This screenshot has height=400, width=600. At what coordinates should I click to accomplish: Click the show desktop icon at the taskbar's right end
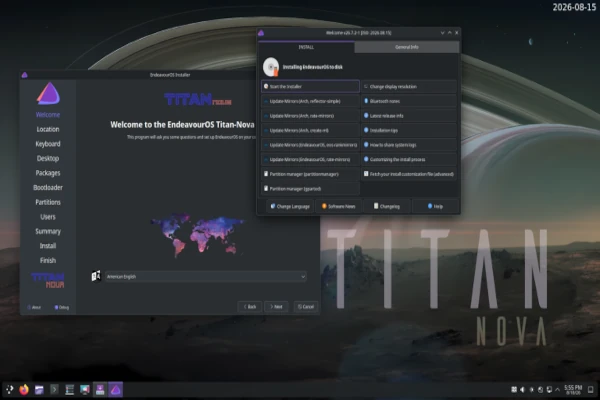[590, 390]
